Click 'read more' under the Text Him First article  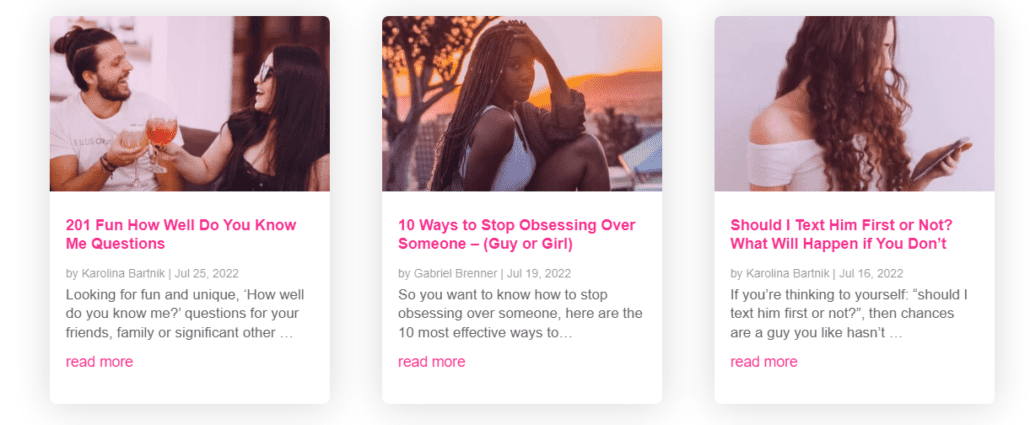tap(764, 362)
